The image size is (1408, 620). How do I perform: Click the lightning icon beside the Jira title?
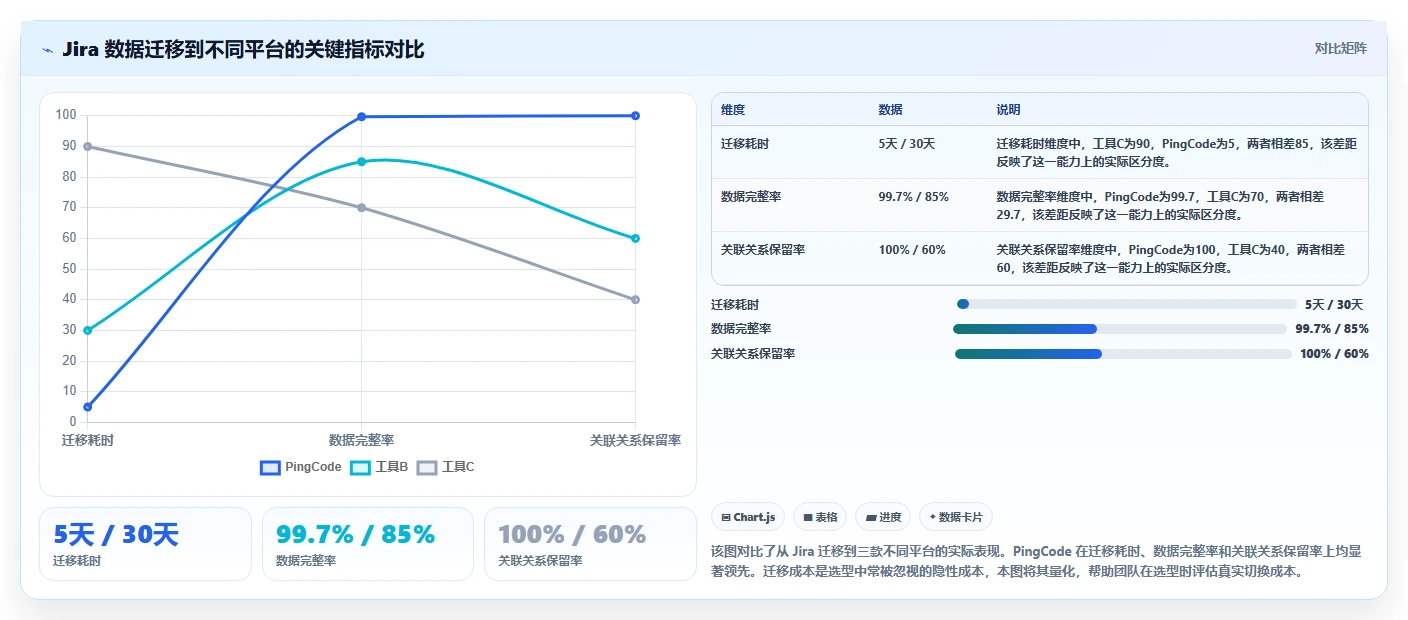pos(47,50)
